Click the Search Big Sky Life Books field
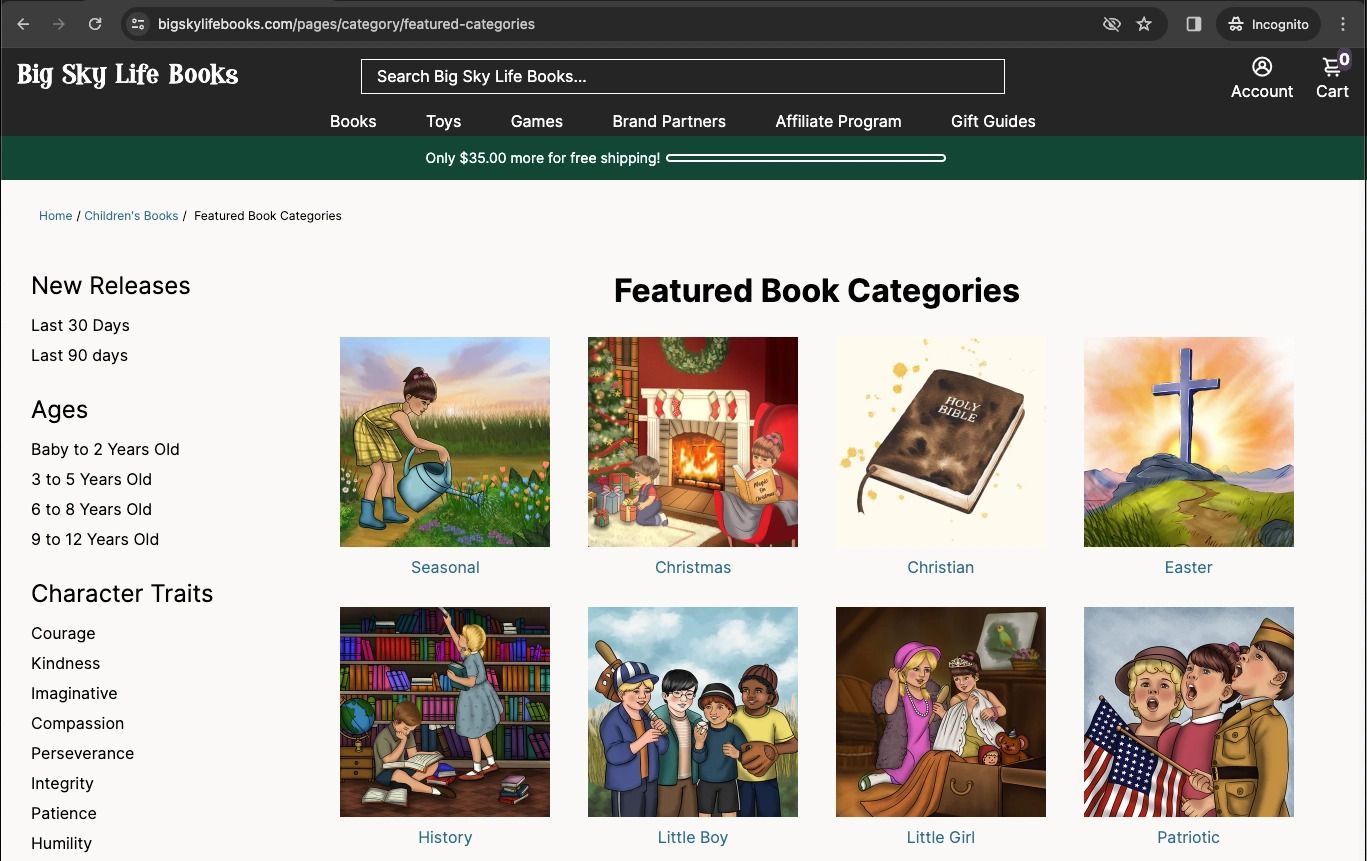 coord(683,77)
